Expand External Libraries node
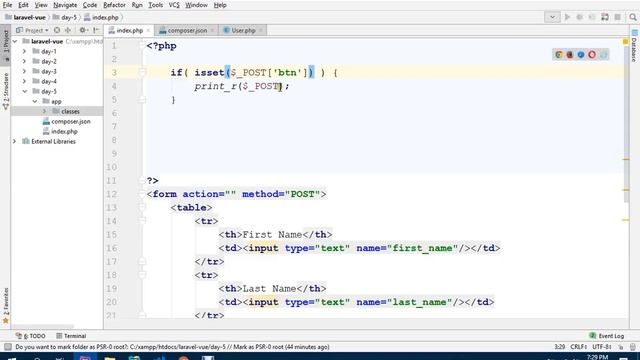 point(15,142)
